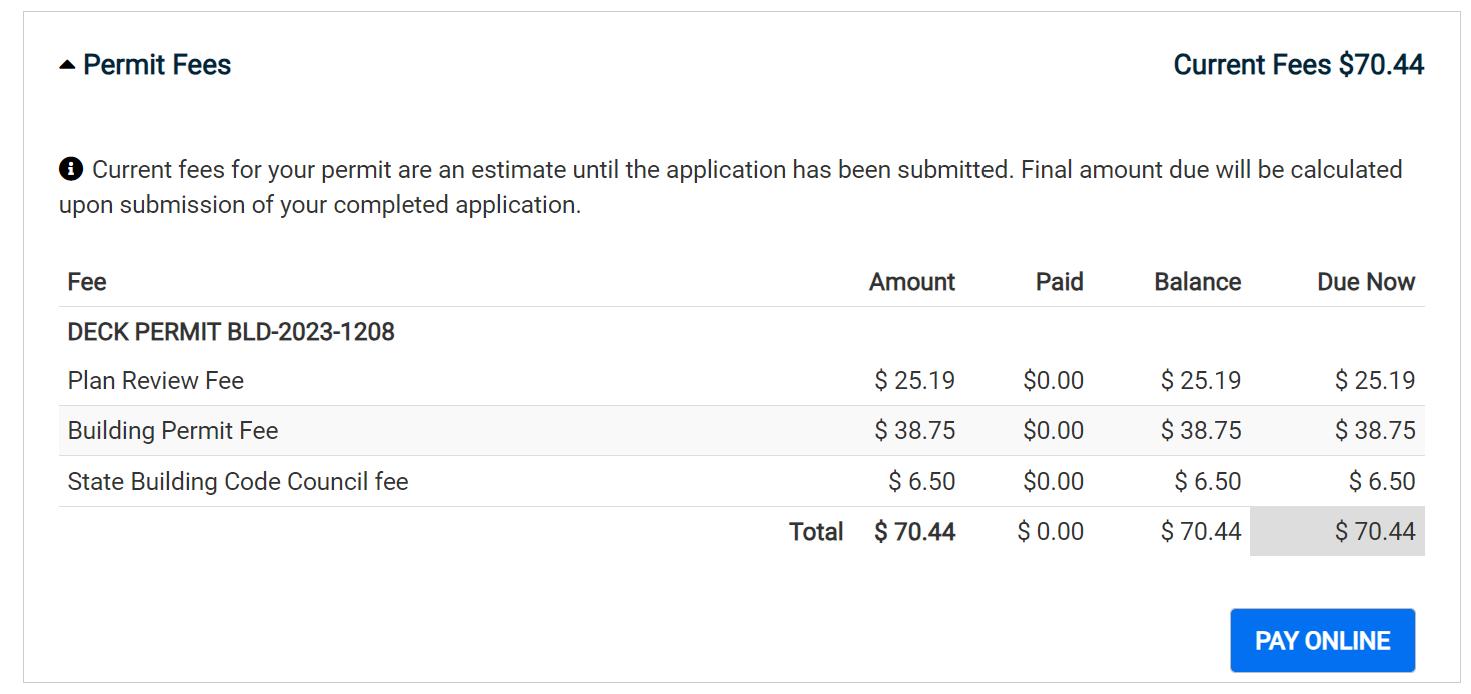The height and width of the screenshot is (694, 1471).
Task: Select the DECK PERMIT BLD-2023-1208 row
Action: [x=231, y=332]
